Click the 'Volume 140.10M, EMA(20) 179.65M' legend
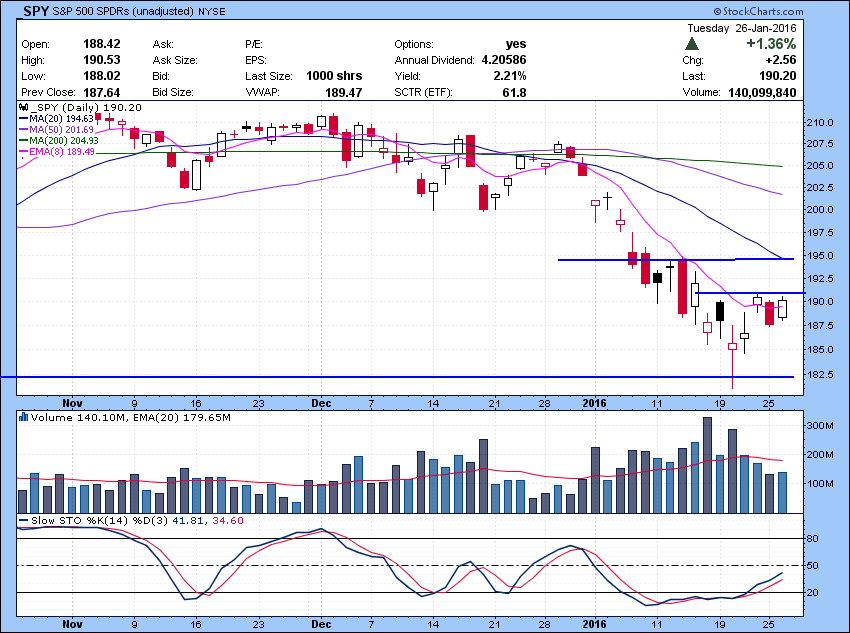 131,418
